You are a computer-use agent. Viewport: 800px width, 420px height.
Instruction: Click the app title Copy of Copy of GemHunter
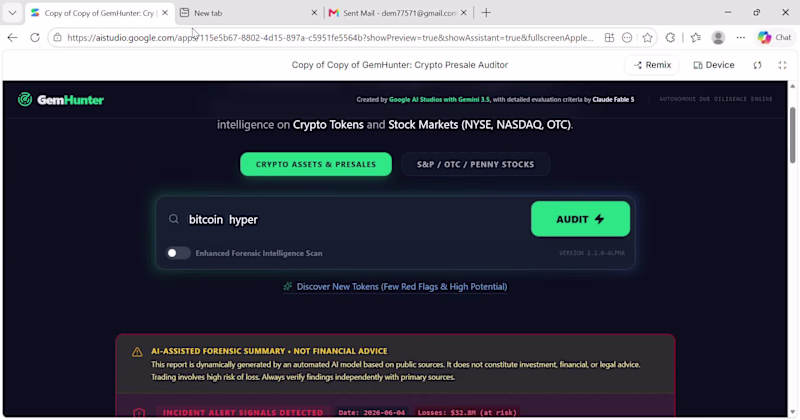pyautogui.click(x=399, y=65)
